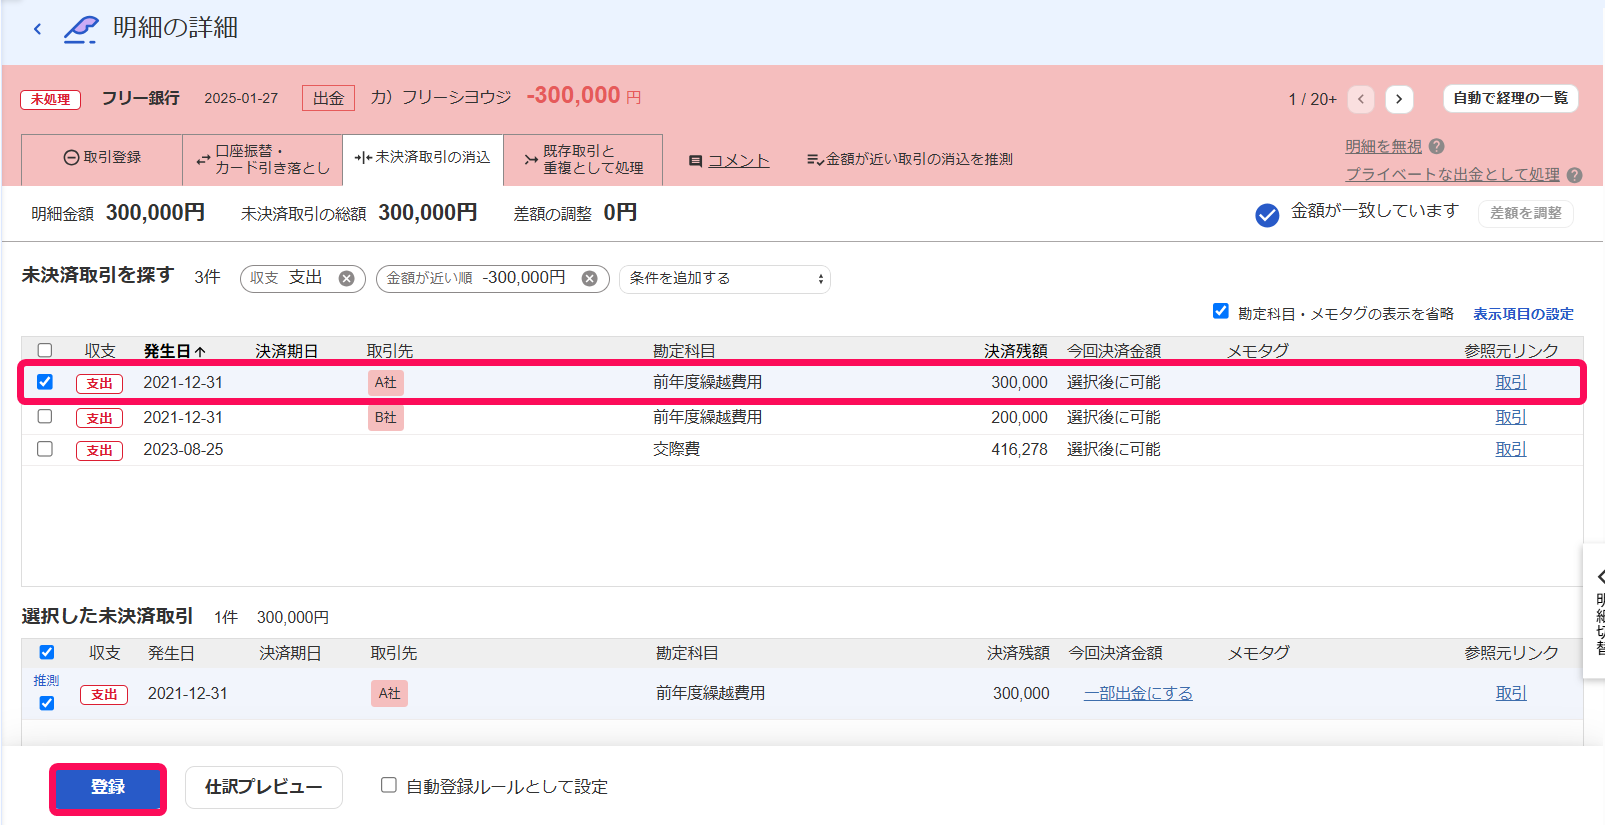This screenshot has height=825, width=1605.
Task: Open the 条件を追加する dropdown
Action: [x=725, y=279]
